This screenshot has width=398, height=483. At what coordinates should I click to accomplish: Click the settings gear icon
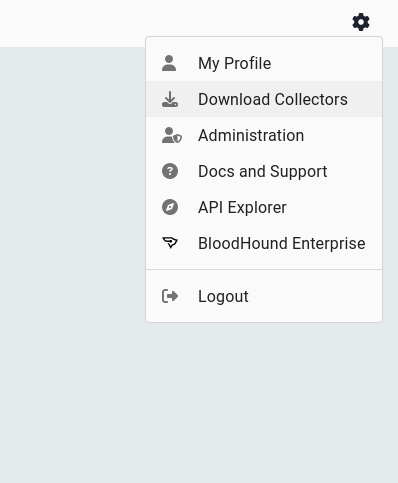[x=361, y=22]
